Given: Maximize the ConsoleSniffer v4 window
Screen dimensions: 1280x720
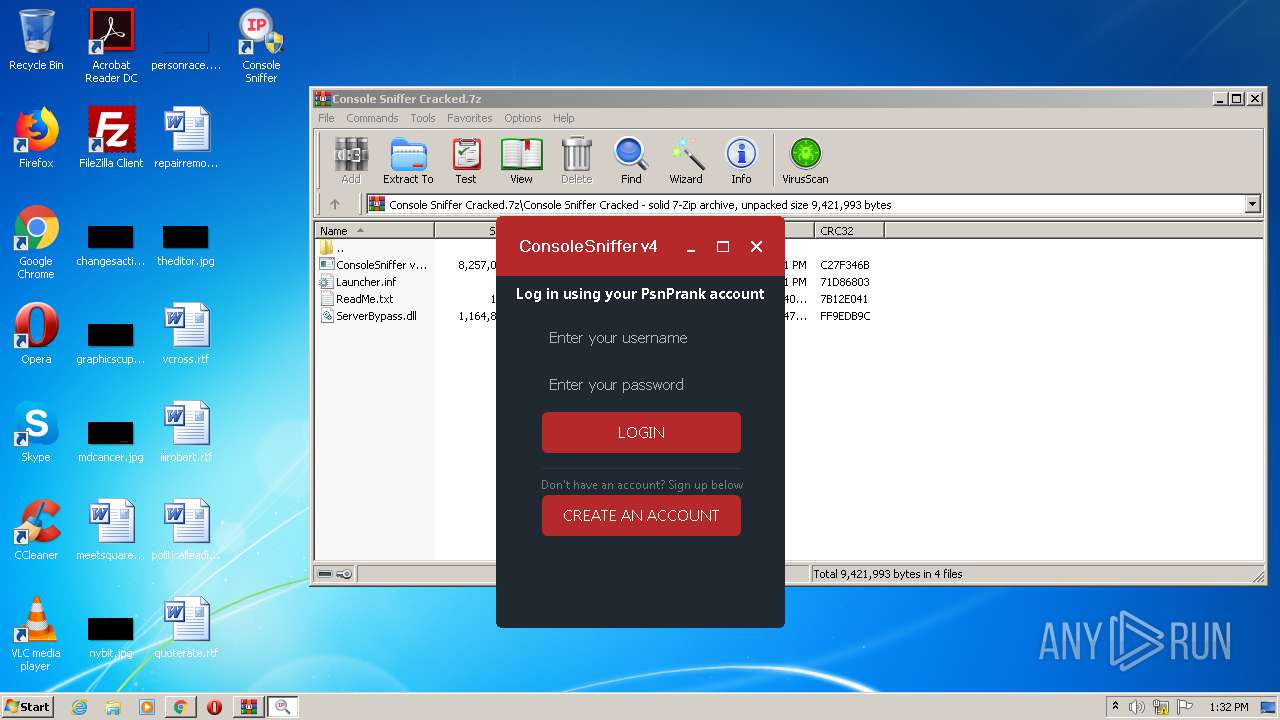Looking at the screenshot, I should point(723,247).
